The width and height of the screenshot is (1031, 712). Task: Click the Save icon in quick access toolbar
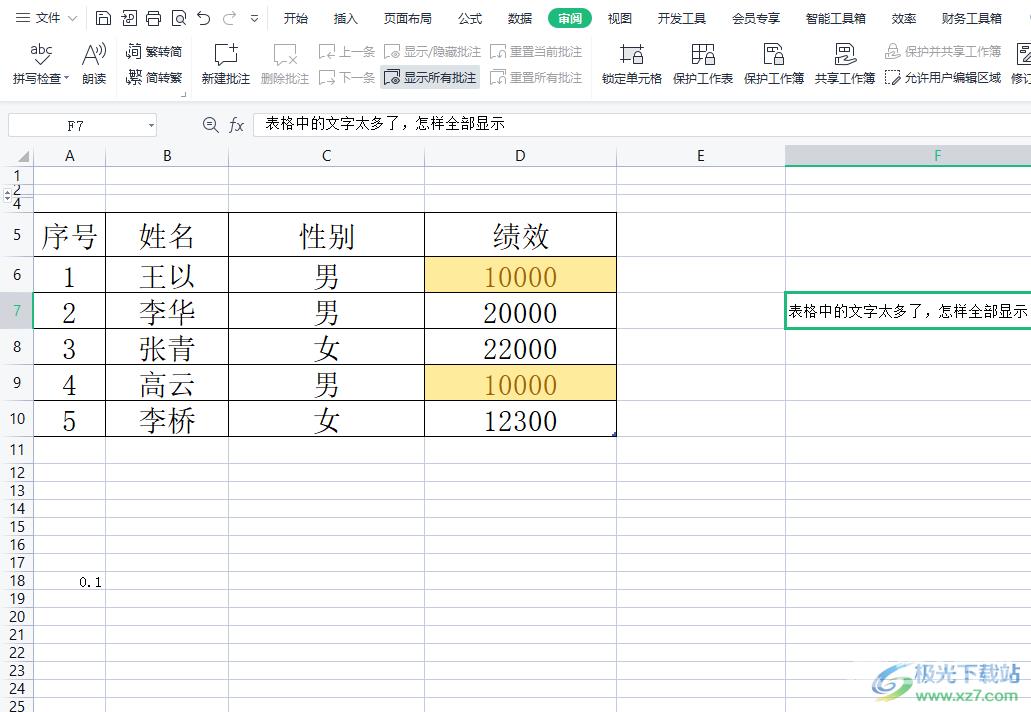pos(103,18)
